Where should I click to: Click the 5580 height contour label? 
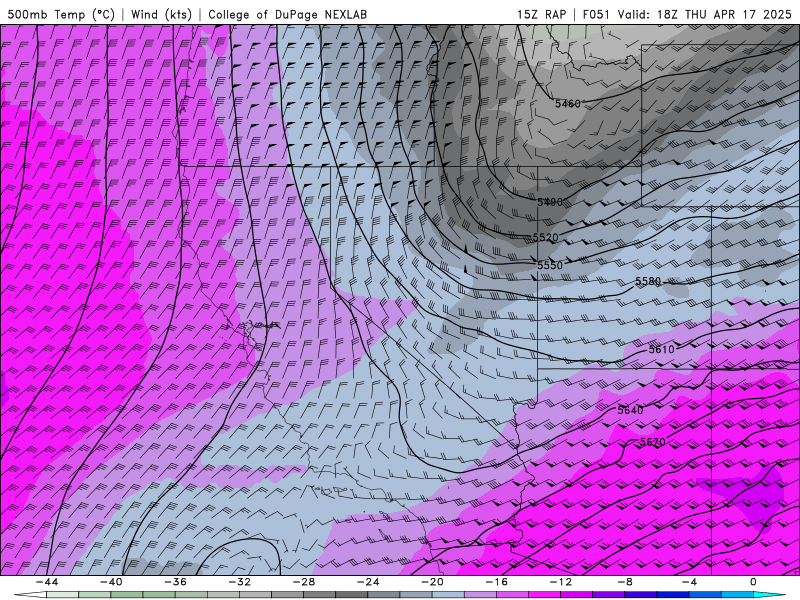[648, 282]
